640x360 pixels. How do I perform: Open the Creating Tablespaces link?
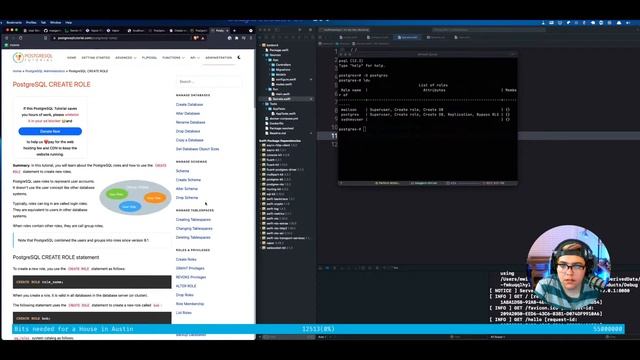(193, 220)
